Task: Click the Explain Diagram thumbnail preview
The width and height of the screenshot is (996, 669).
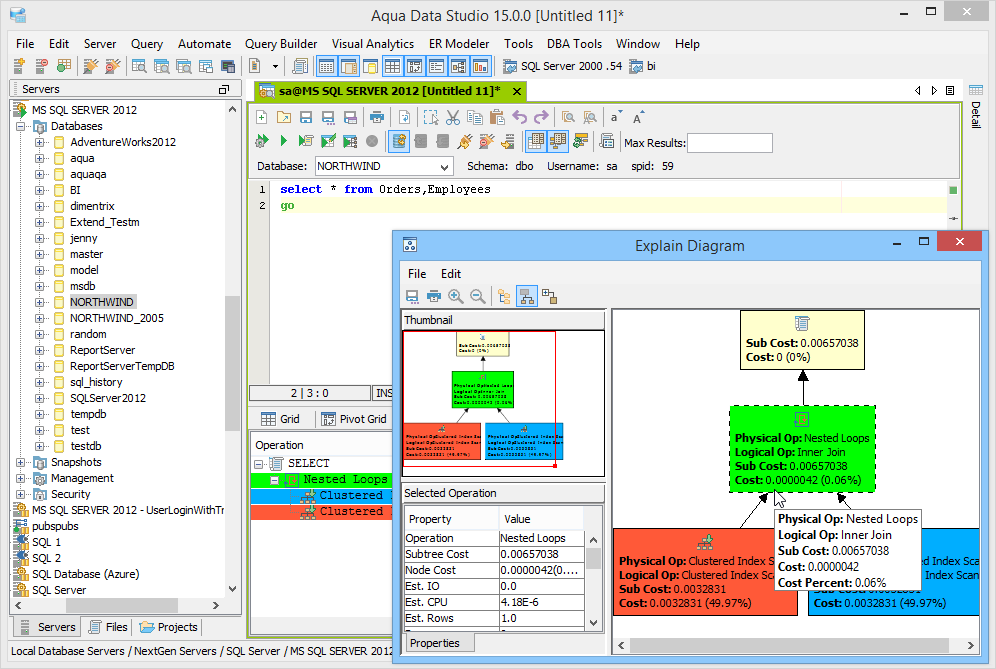Action: coord(503,403)
